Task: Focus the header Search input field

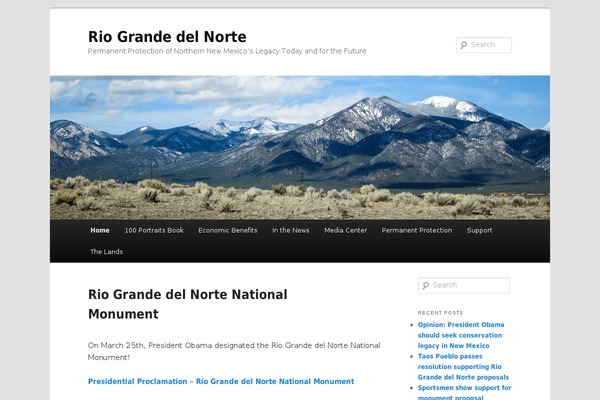Action: 484,45
